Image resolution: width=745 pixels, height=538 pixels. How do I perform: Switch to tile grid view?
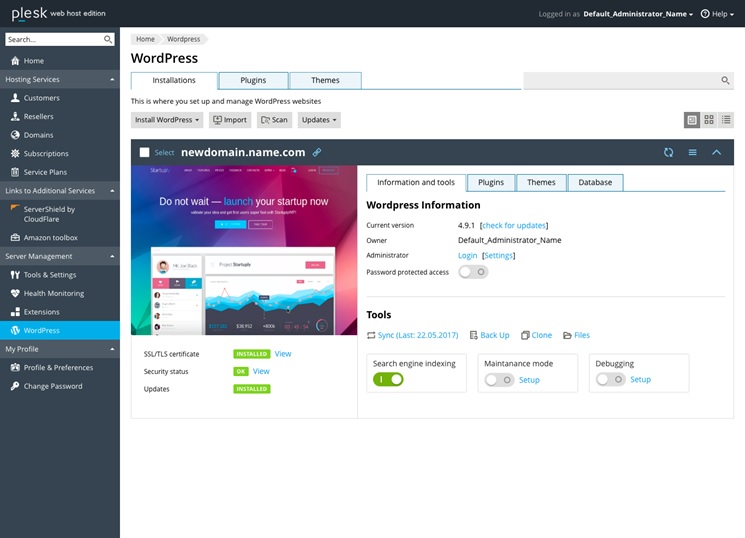click(x=709, y=120)
